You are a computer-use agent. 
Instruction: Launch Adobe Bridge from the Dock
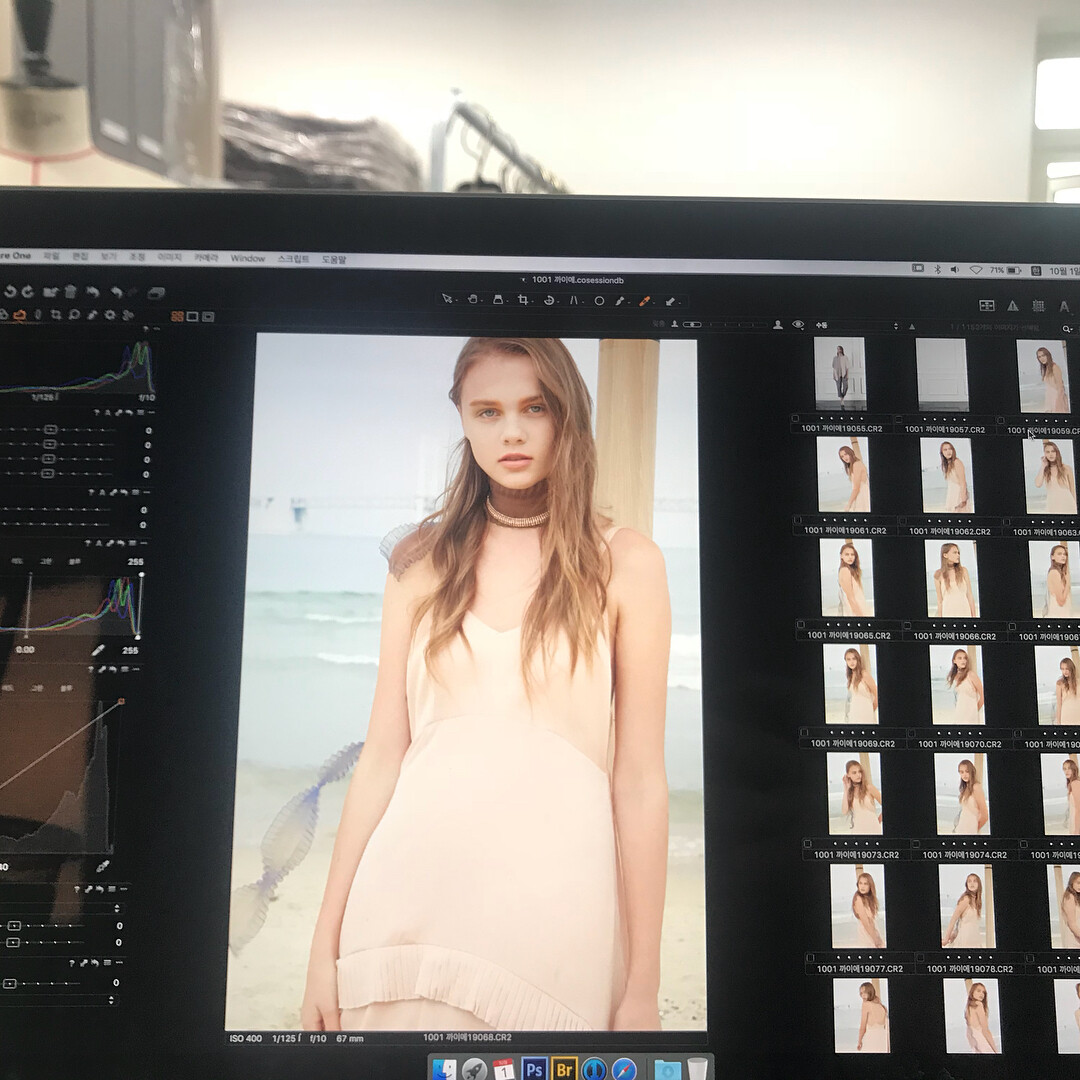coord(564,1068)
